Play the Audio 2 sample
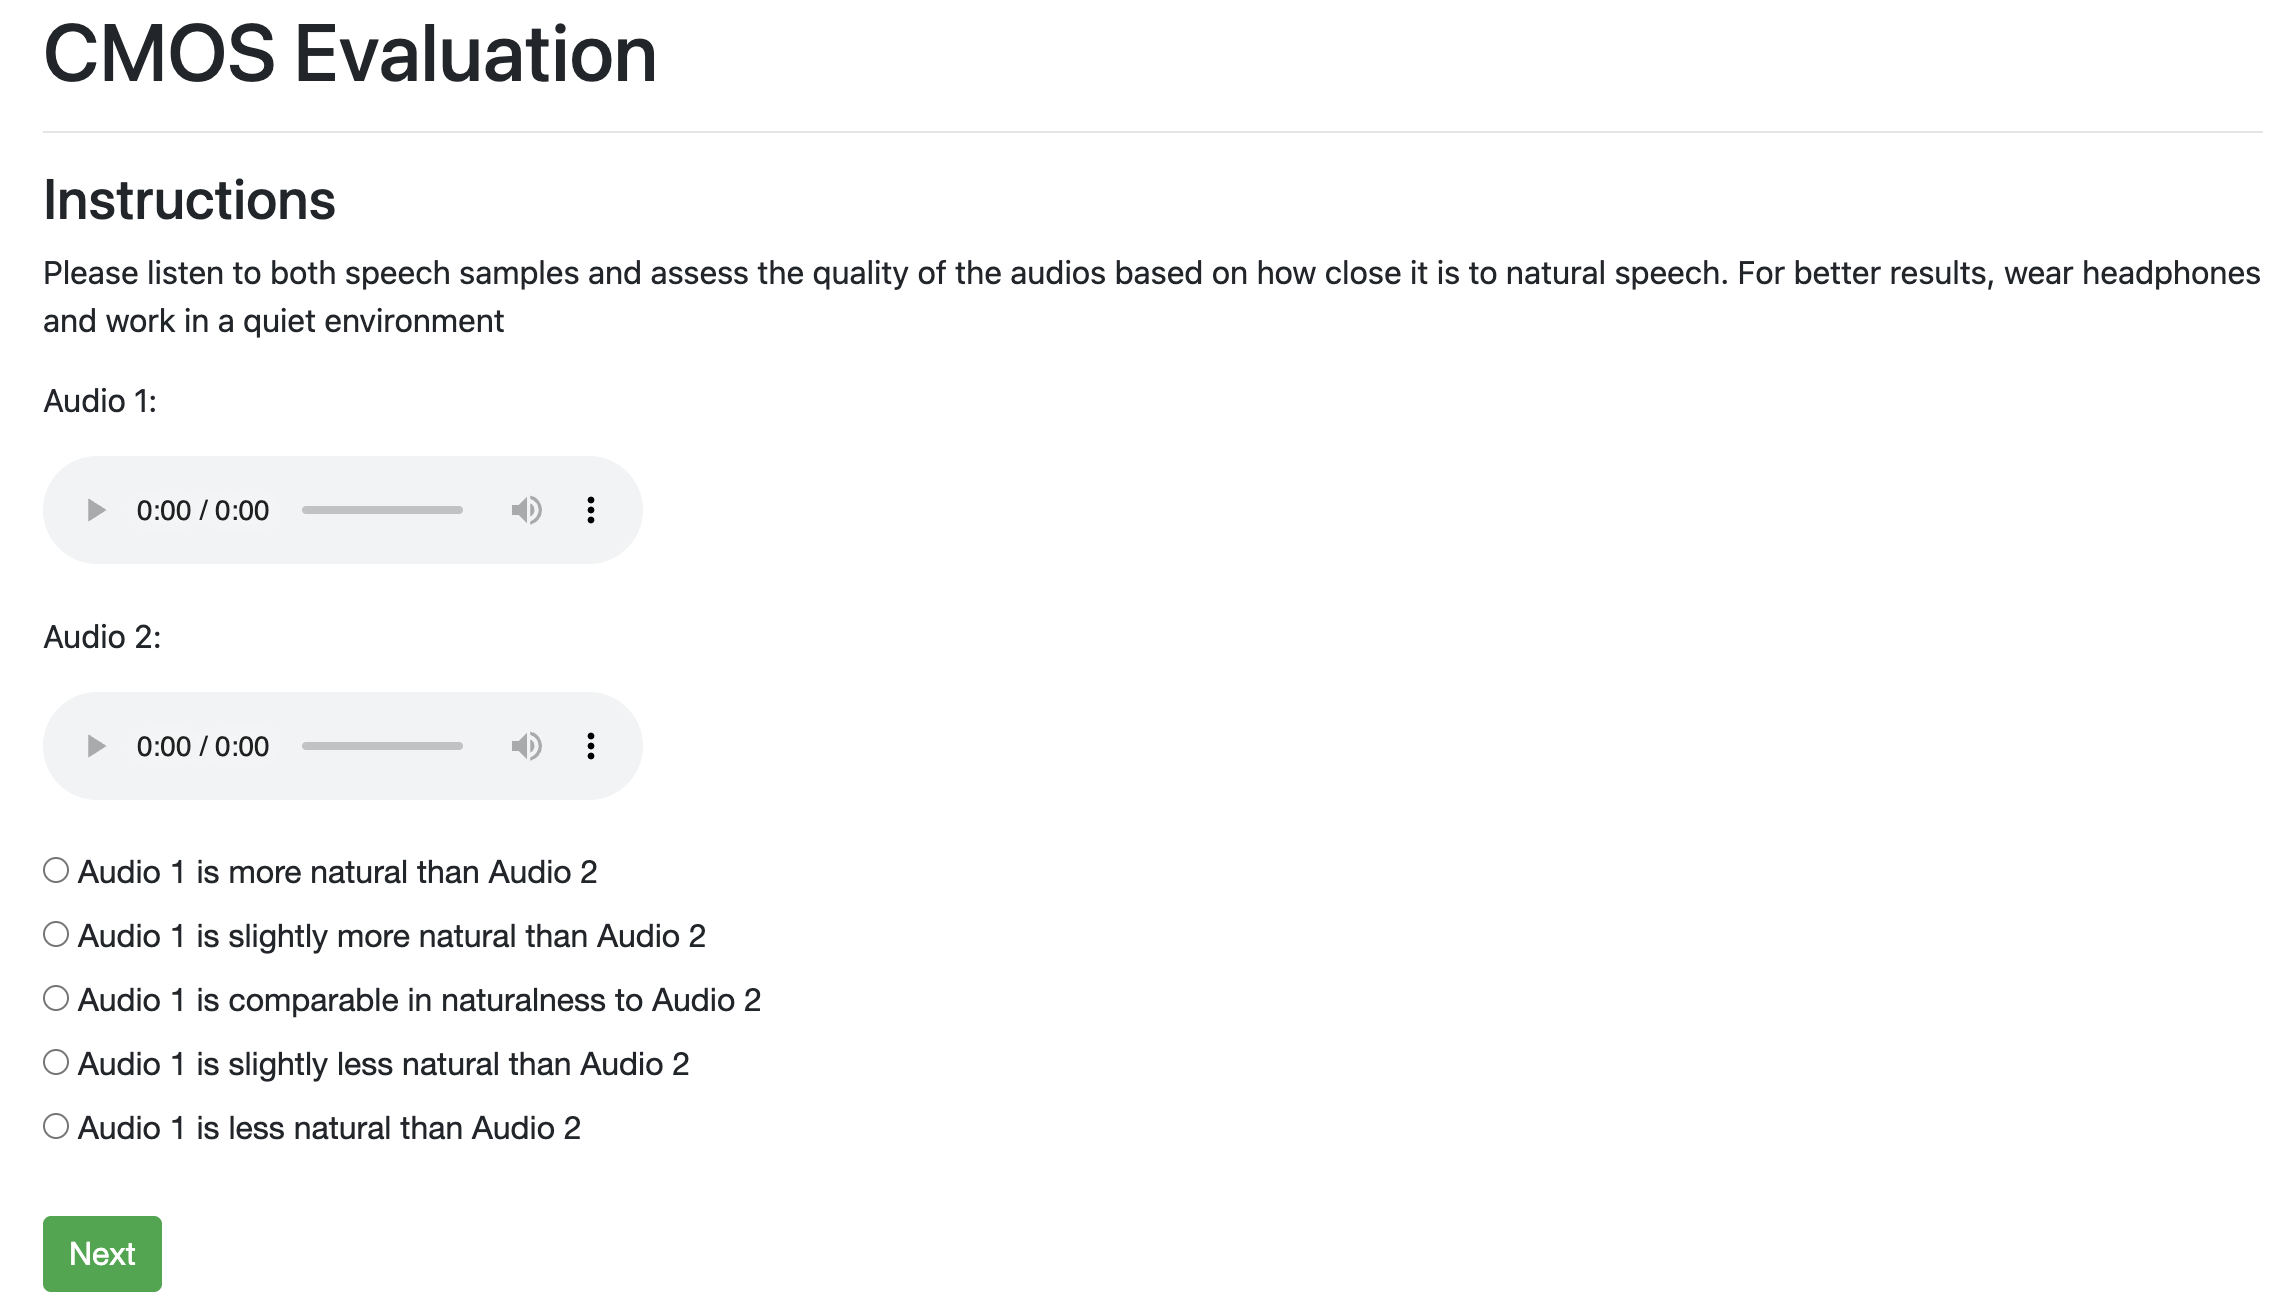The image size is (2282, 1313). (x=96, y=746)
